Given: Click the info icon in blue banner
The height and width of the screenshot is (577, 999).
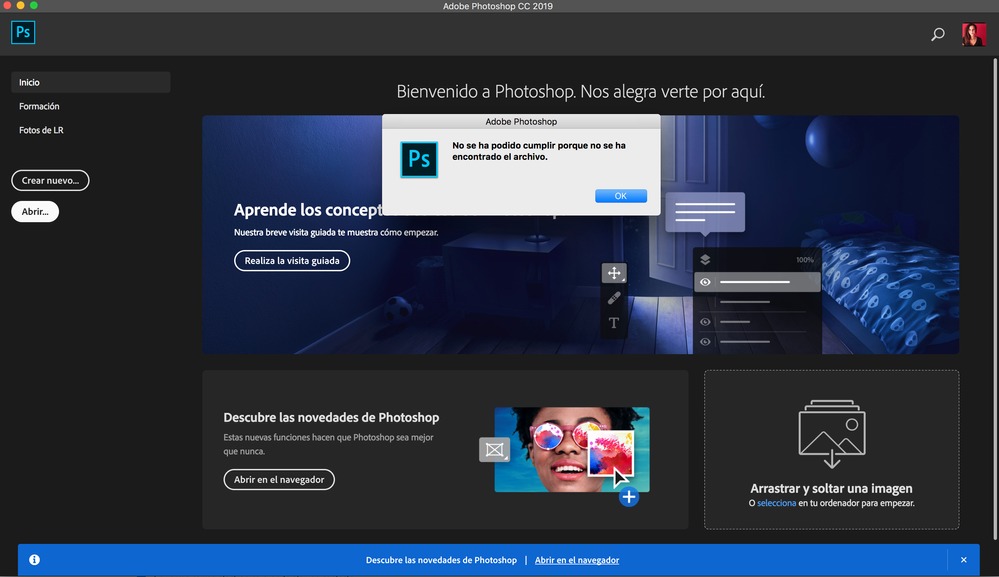Looking at the screenshot, I should (34, 560).
